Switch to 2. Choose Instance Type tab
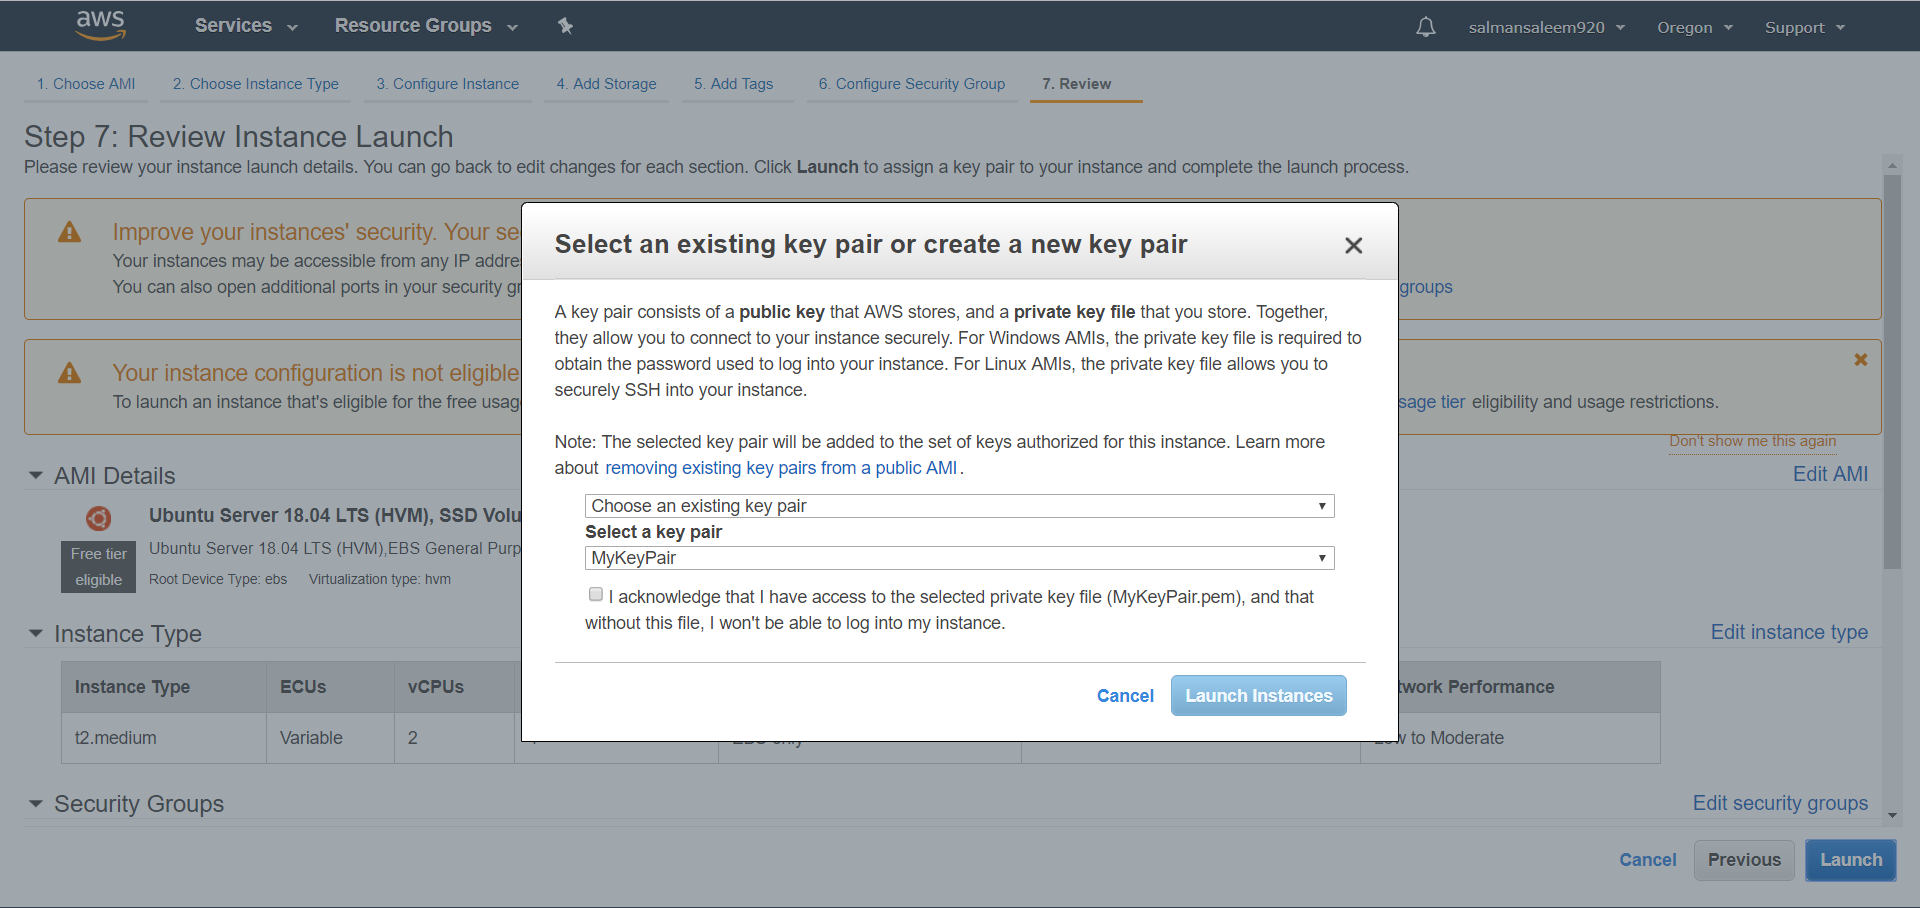The height and width of the screenshot is (908, 1920). click(x=255, y=84)
